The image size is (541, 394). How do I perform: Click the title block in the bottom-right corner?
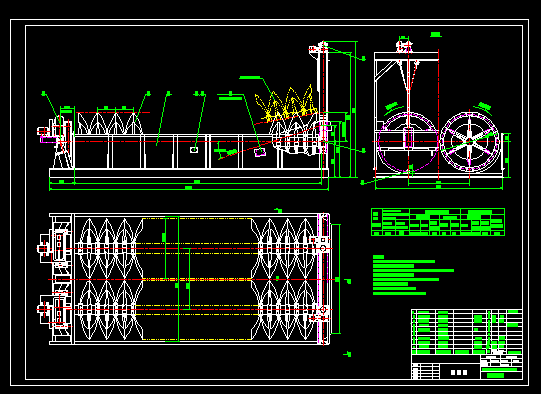467,367
